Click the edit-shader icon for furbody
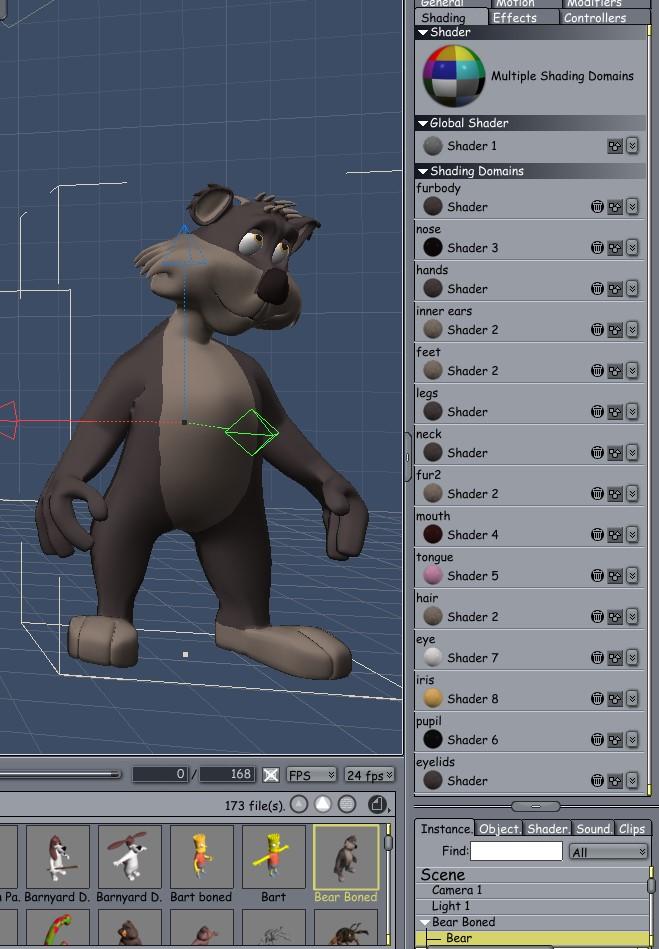 coord(615,207)
